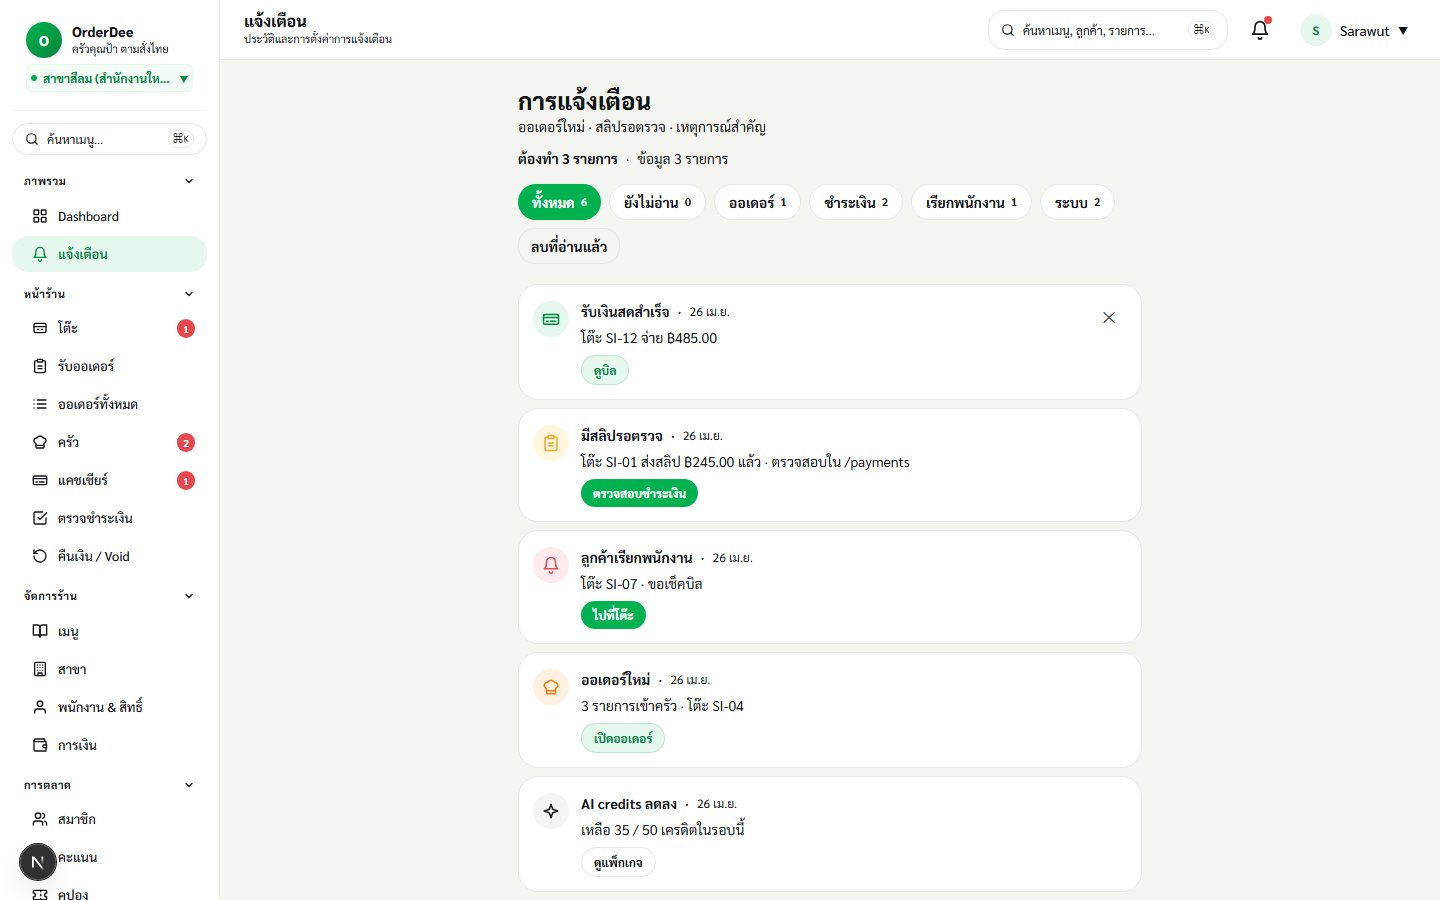Click the red badge 2 beside ครัว
Image resolution: width=1440 pixels, height=900 pixels.
click(x=186, y=443)
